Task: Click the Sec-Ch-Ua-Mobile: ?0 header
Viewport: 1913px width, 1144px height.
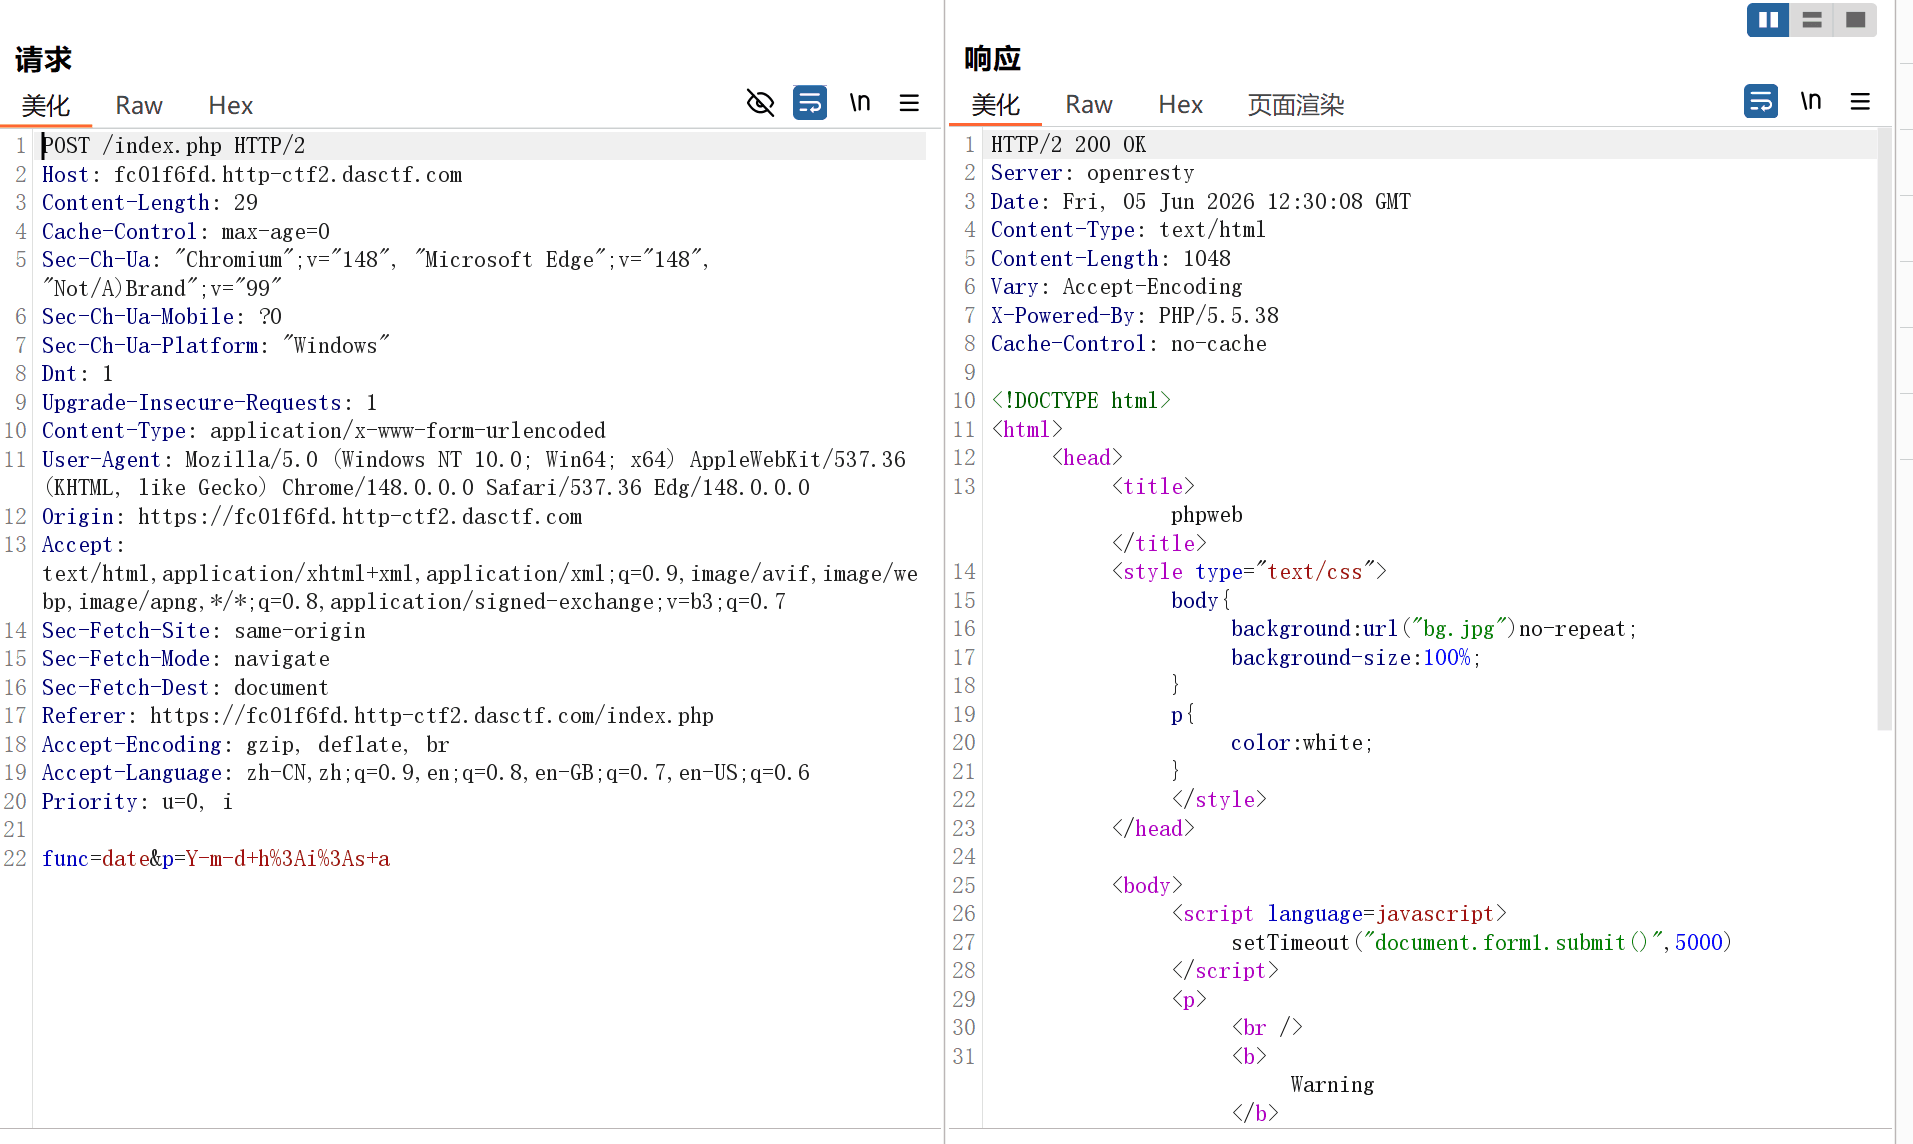Action: 162,317
